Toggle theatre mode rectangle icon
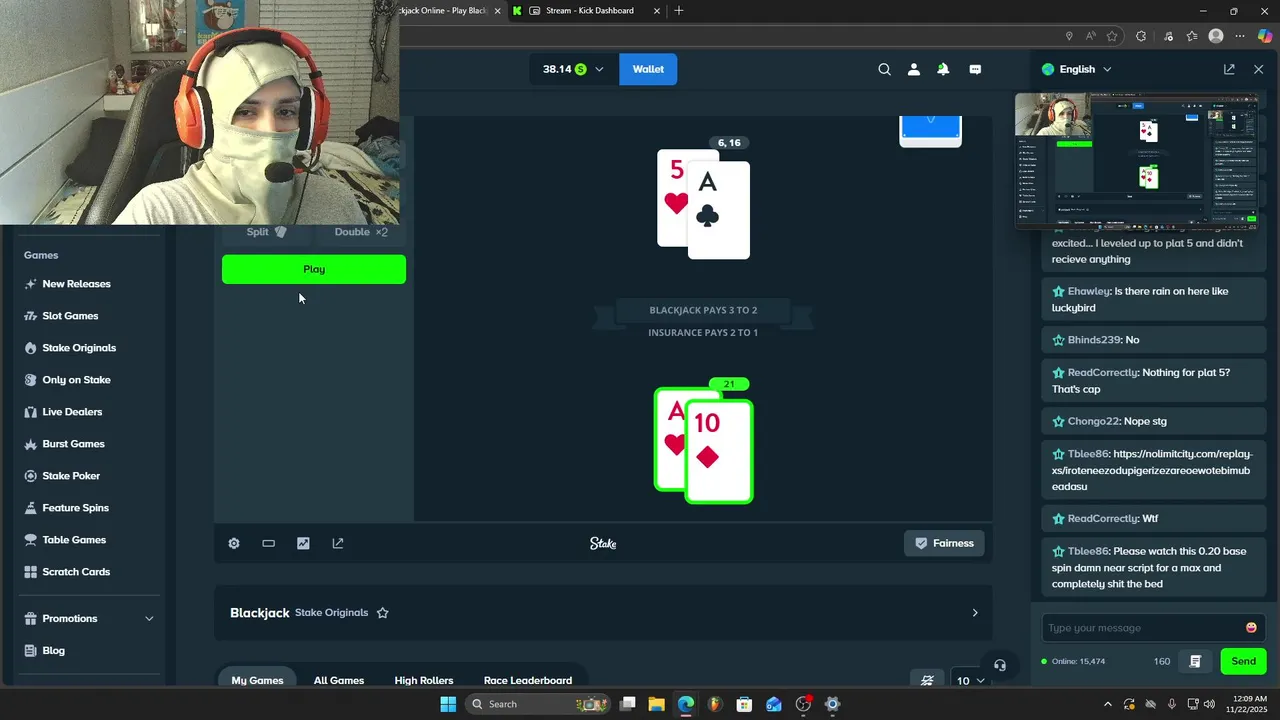 coord(268,543)
